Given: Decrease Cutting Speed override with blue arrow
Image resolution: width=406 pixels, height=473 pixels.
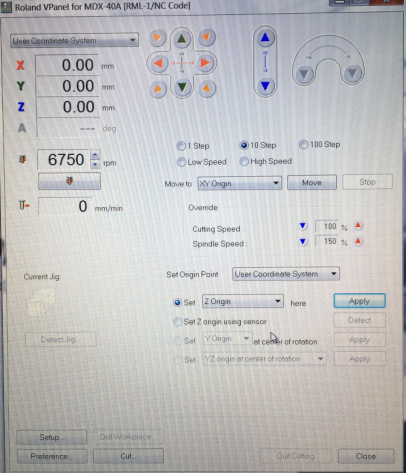Looking at the screenshot, I should (x=303, y=226).
